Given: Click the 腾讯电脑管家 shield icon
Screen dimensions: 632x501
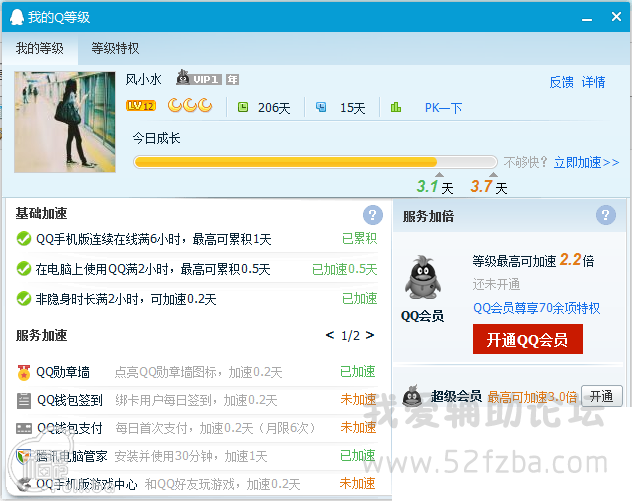Looking at the screenshot, I should (23, 456).
